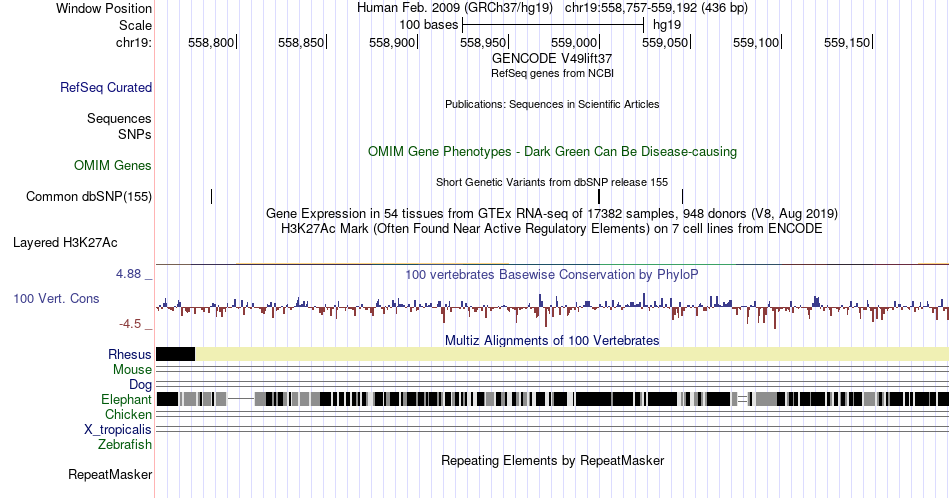Click the 559,050 ruler coordinate
Viewport: 950px width, 498px height.
click(665, 42)
